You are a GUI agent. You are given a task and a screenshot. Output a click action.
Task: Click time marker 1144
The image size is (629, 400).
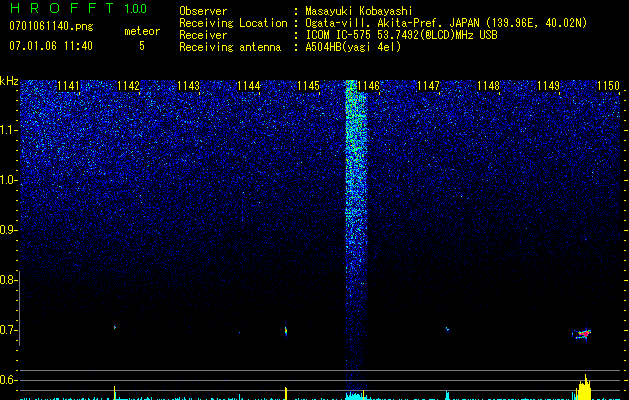248,85
